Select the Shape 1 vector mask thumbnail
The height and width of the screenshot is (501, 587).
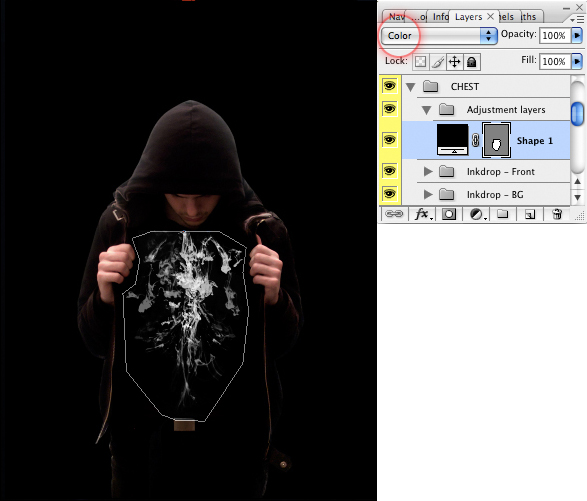496,140
